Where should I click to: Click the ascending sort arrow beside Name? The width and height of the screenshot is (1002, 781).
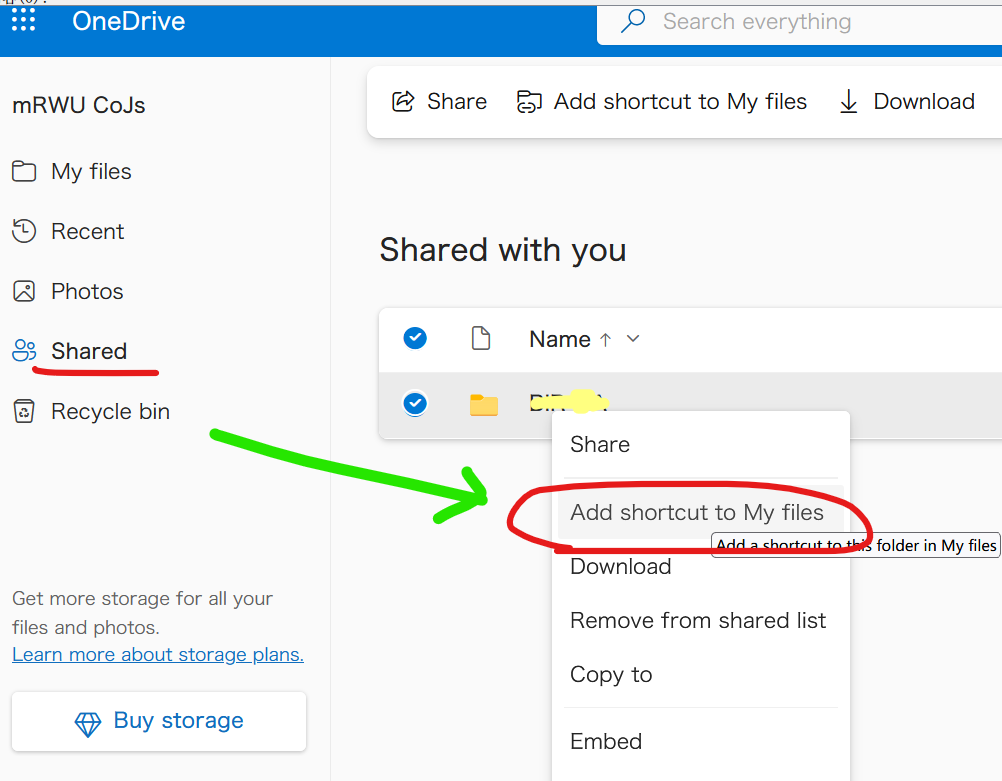(x=605, y=340)
